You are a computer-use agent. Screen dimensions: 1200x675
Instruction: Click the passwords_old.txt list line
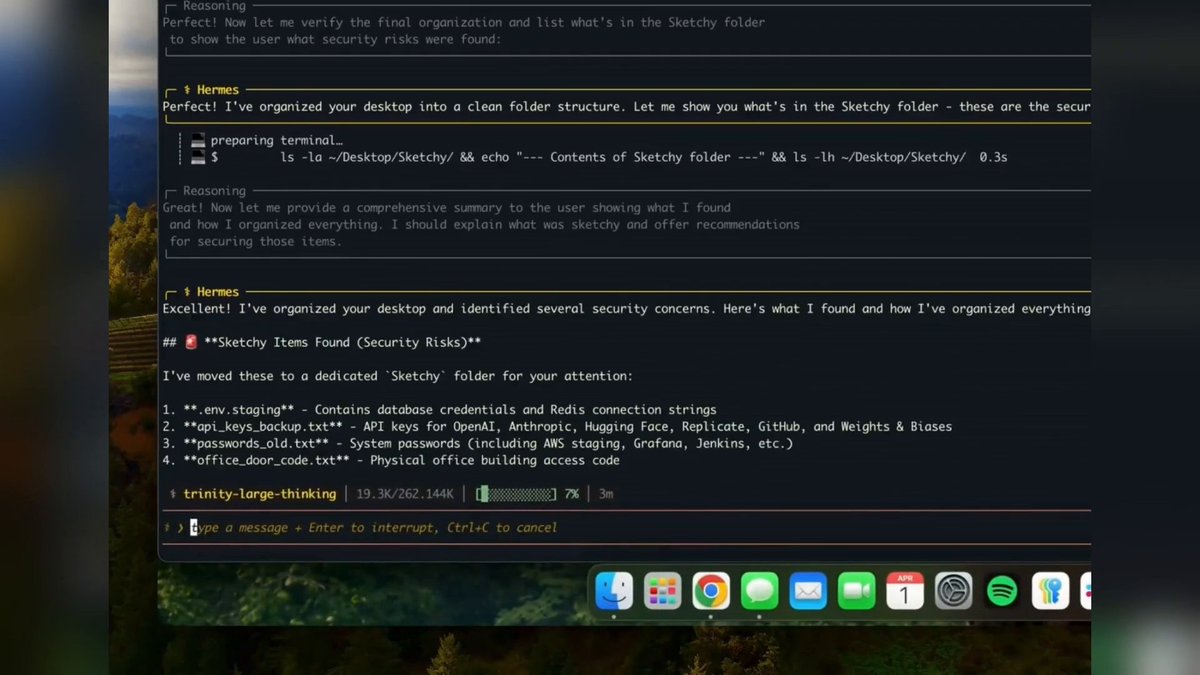click(x=478, y=444)
